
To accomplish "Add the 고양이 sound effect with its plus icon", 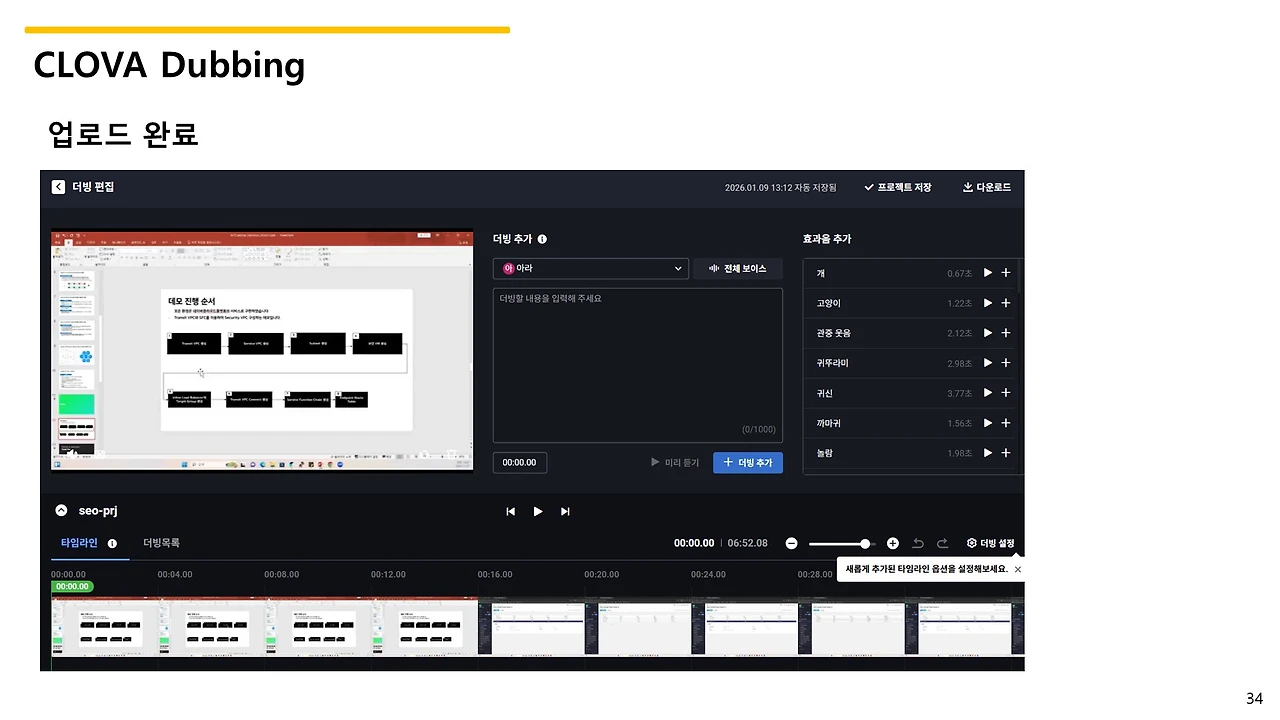I will 1006,303.
